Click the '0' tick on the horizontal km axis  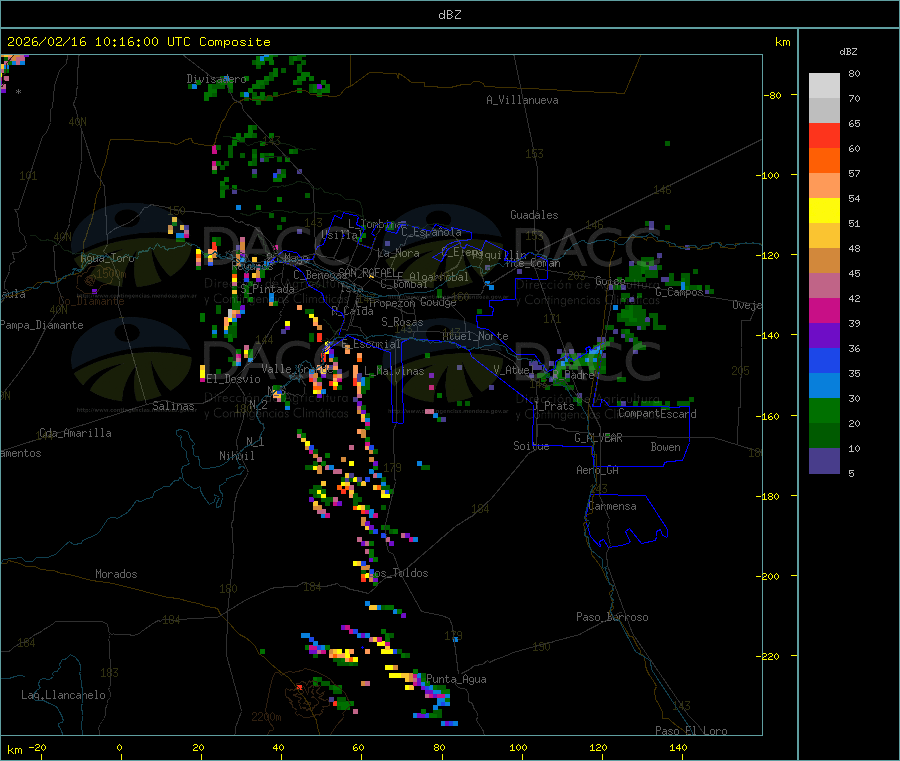[x=119, y=747]
